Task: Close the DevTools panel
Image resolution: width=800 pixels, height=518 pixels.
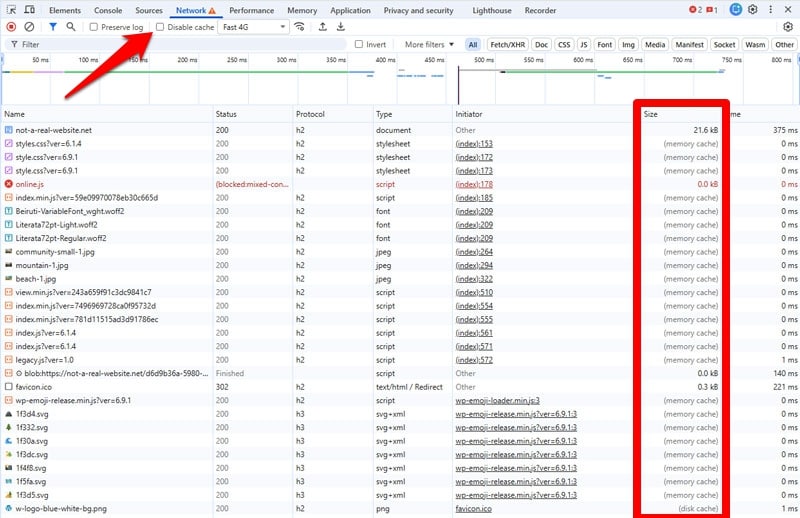Action: 788,9
